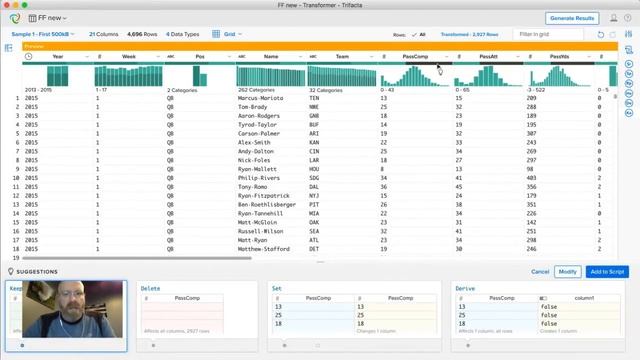Select the Set suggestion card
640x360 pixels.
tap(354, 316)
